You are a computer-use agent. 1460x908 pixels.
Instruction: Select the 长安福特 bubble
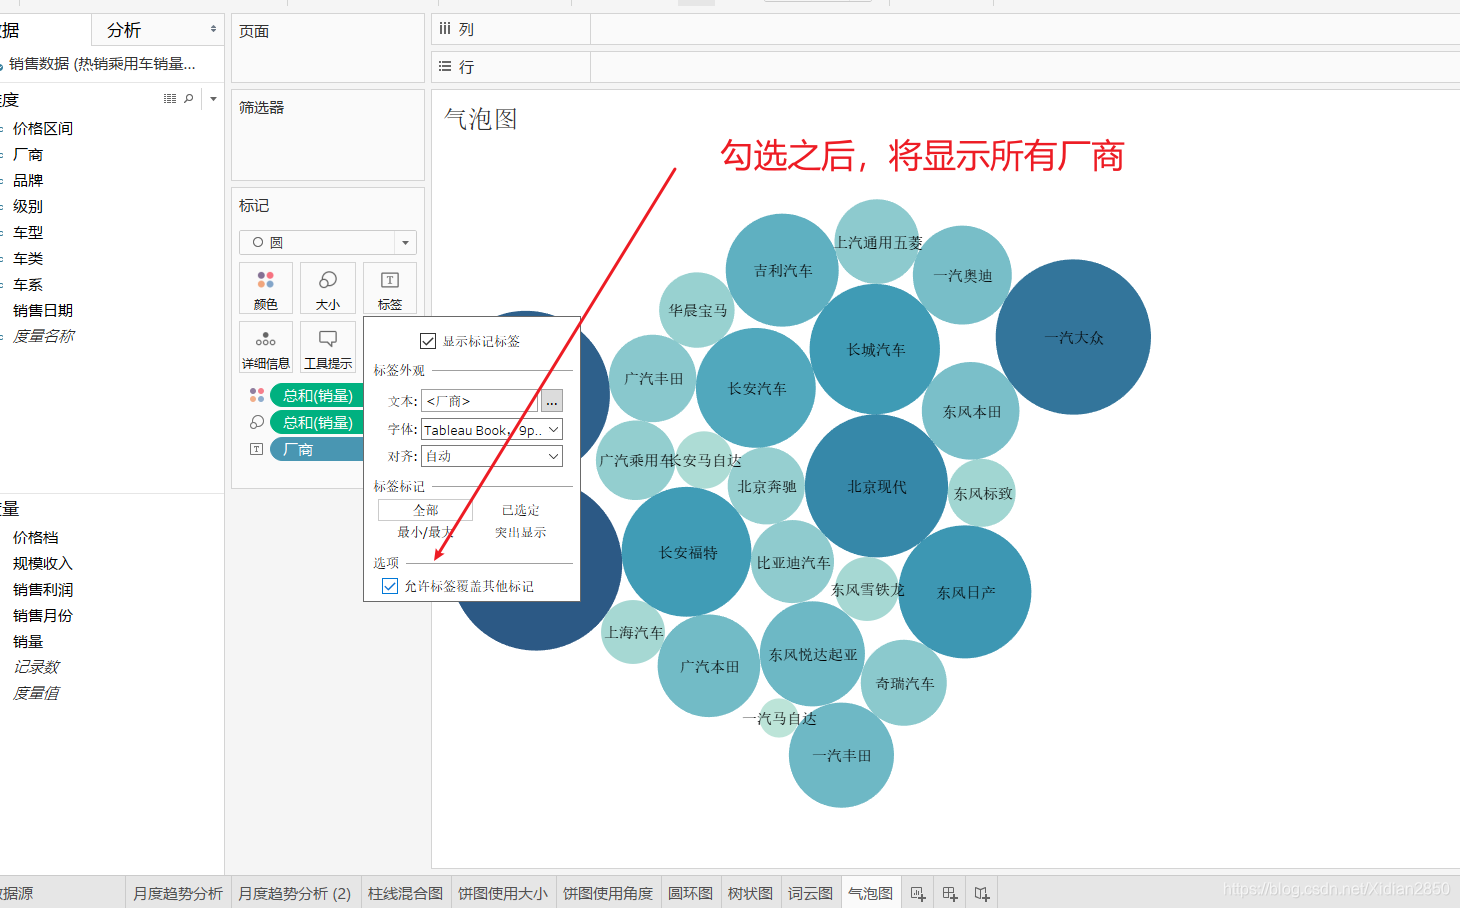[687, 552]
